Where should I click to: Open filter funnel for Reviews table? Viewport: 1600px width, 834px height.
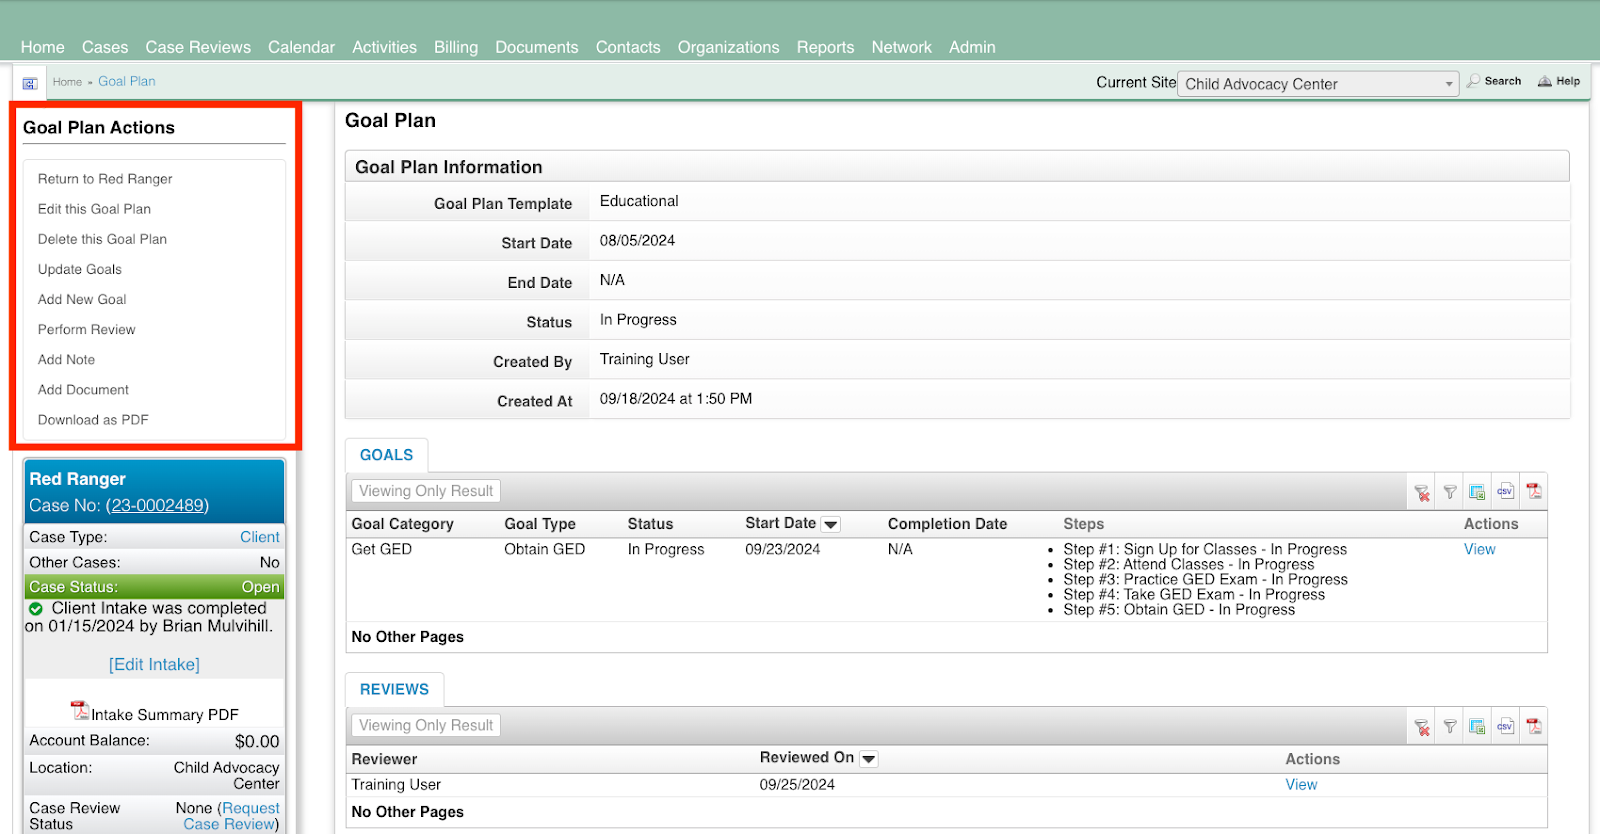[x=1450, y=727]
